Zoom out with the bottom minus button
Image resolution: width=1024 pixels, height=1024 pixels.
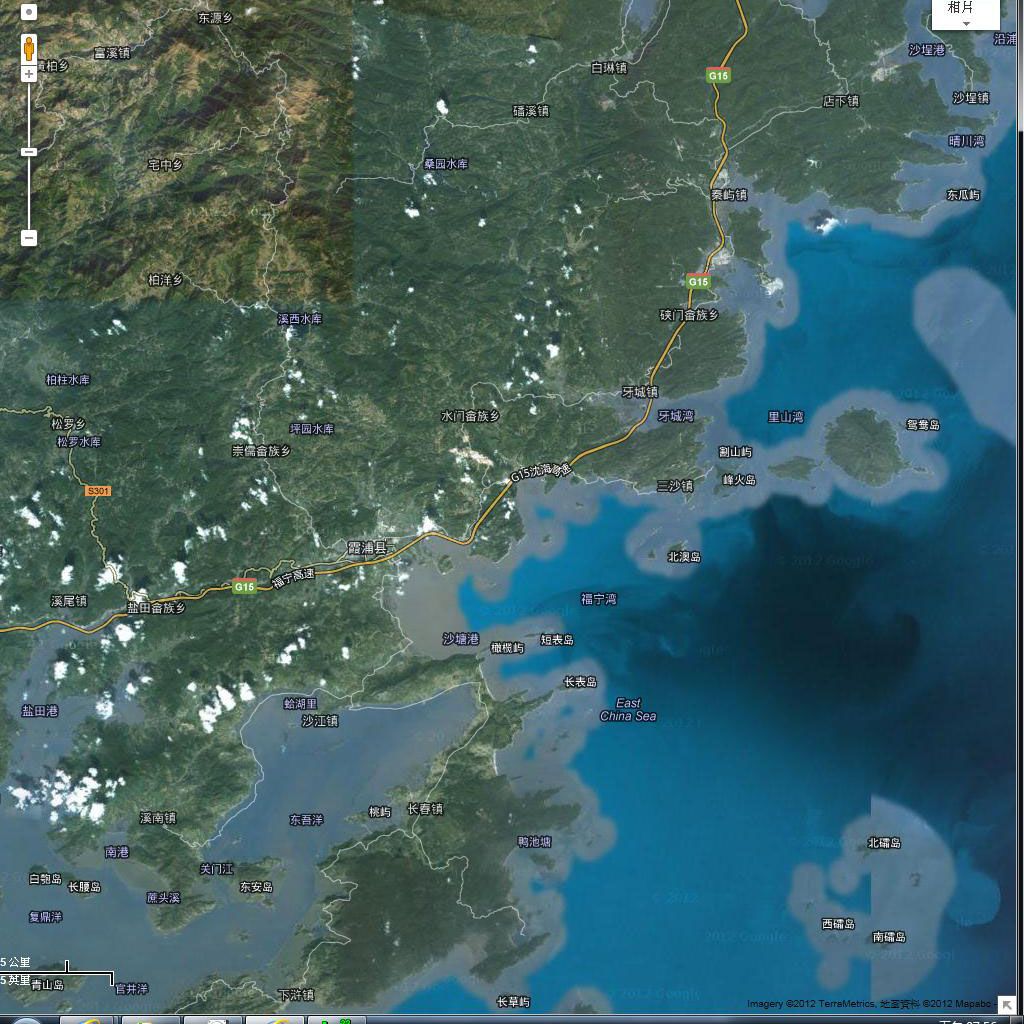click(x=29, y=238)
